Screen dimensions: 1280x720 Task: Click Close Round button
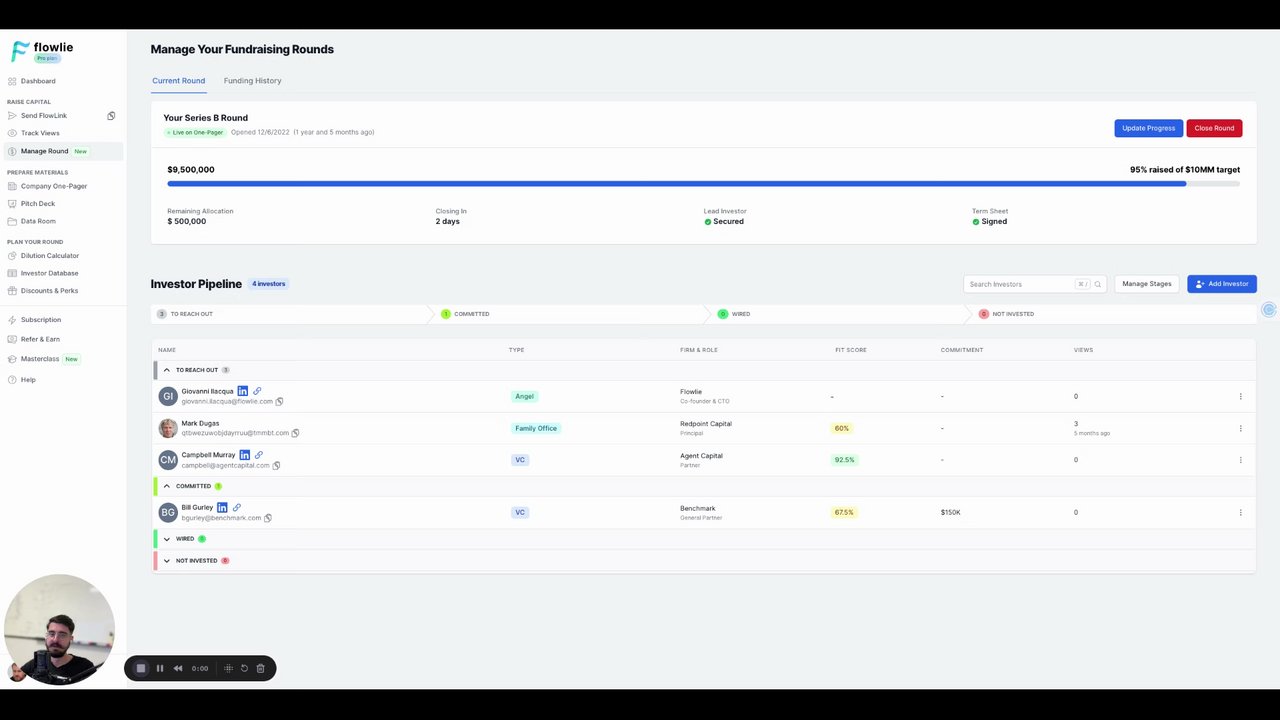click(x=1214, y=128)
